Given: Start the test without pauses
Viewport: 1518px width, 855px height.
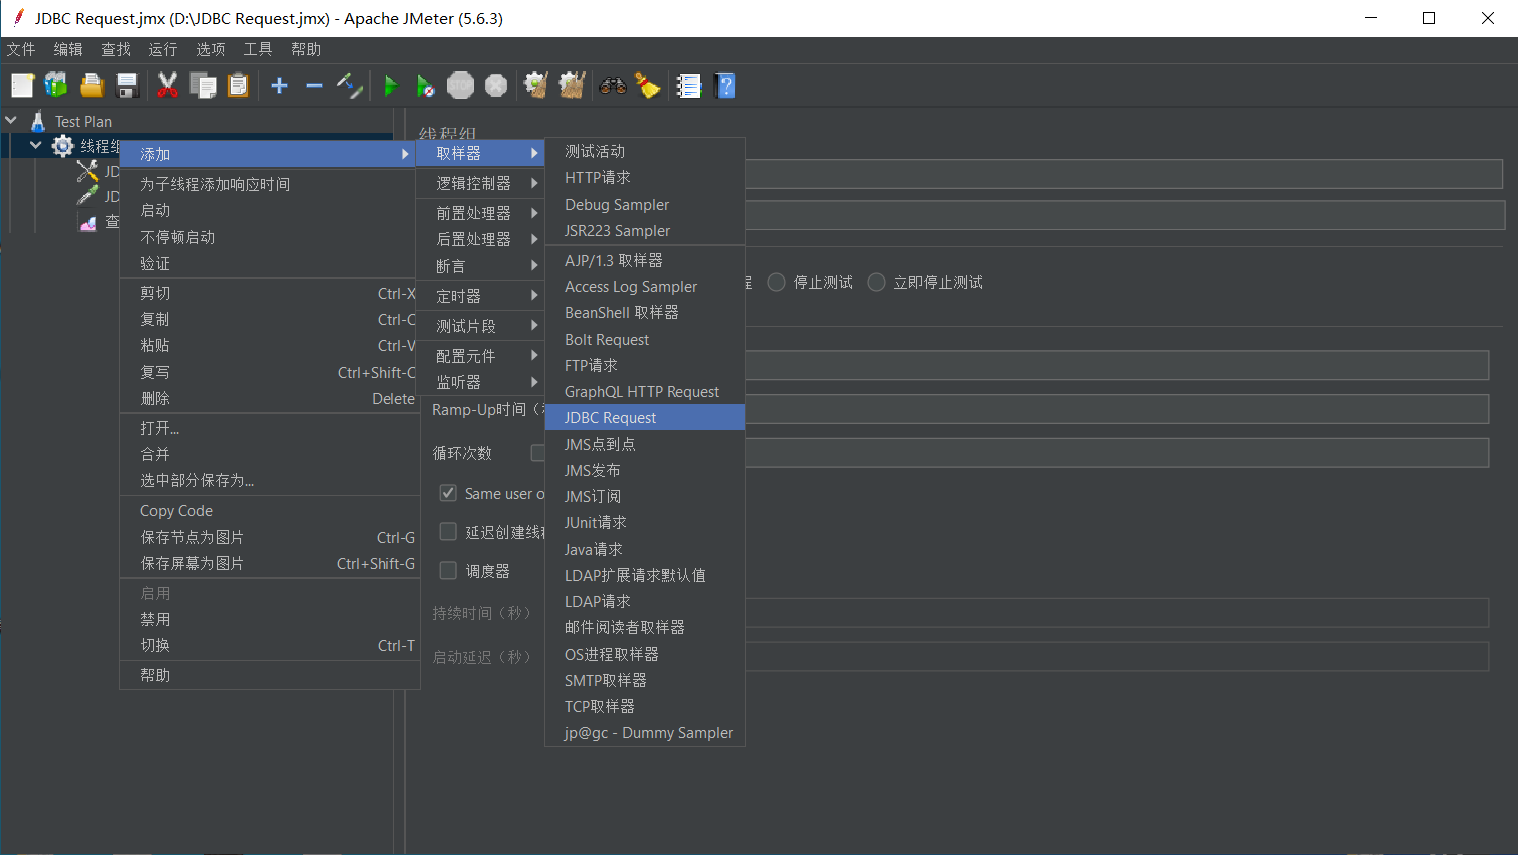Looking at the screenshot, I should [425, 86].
